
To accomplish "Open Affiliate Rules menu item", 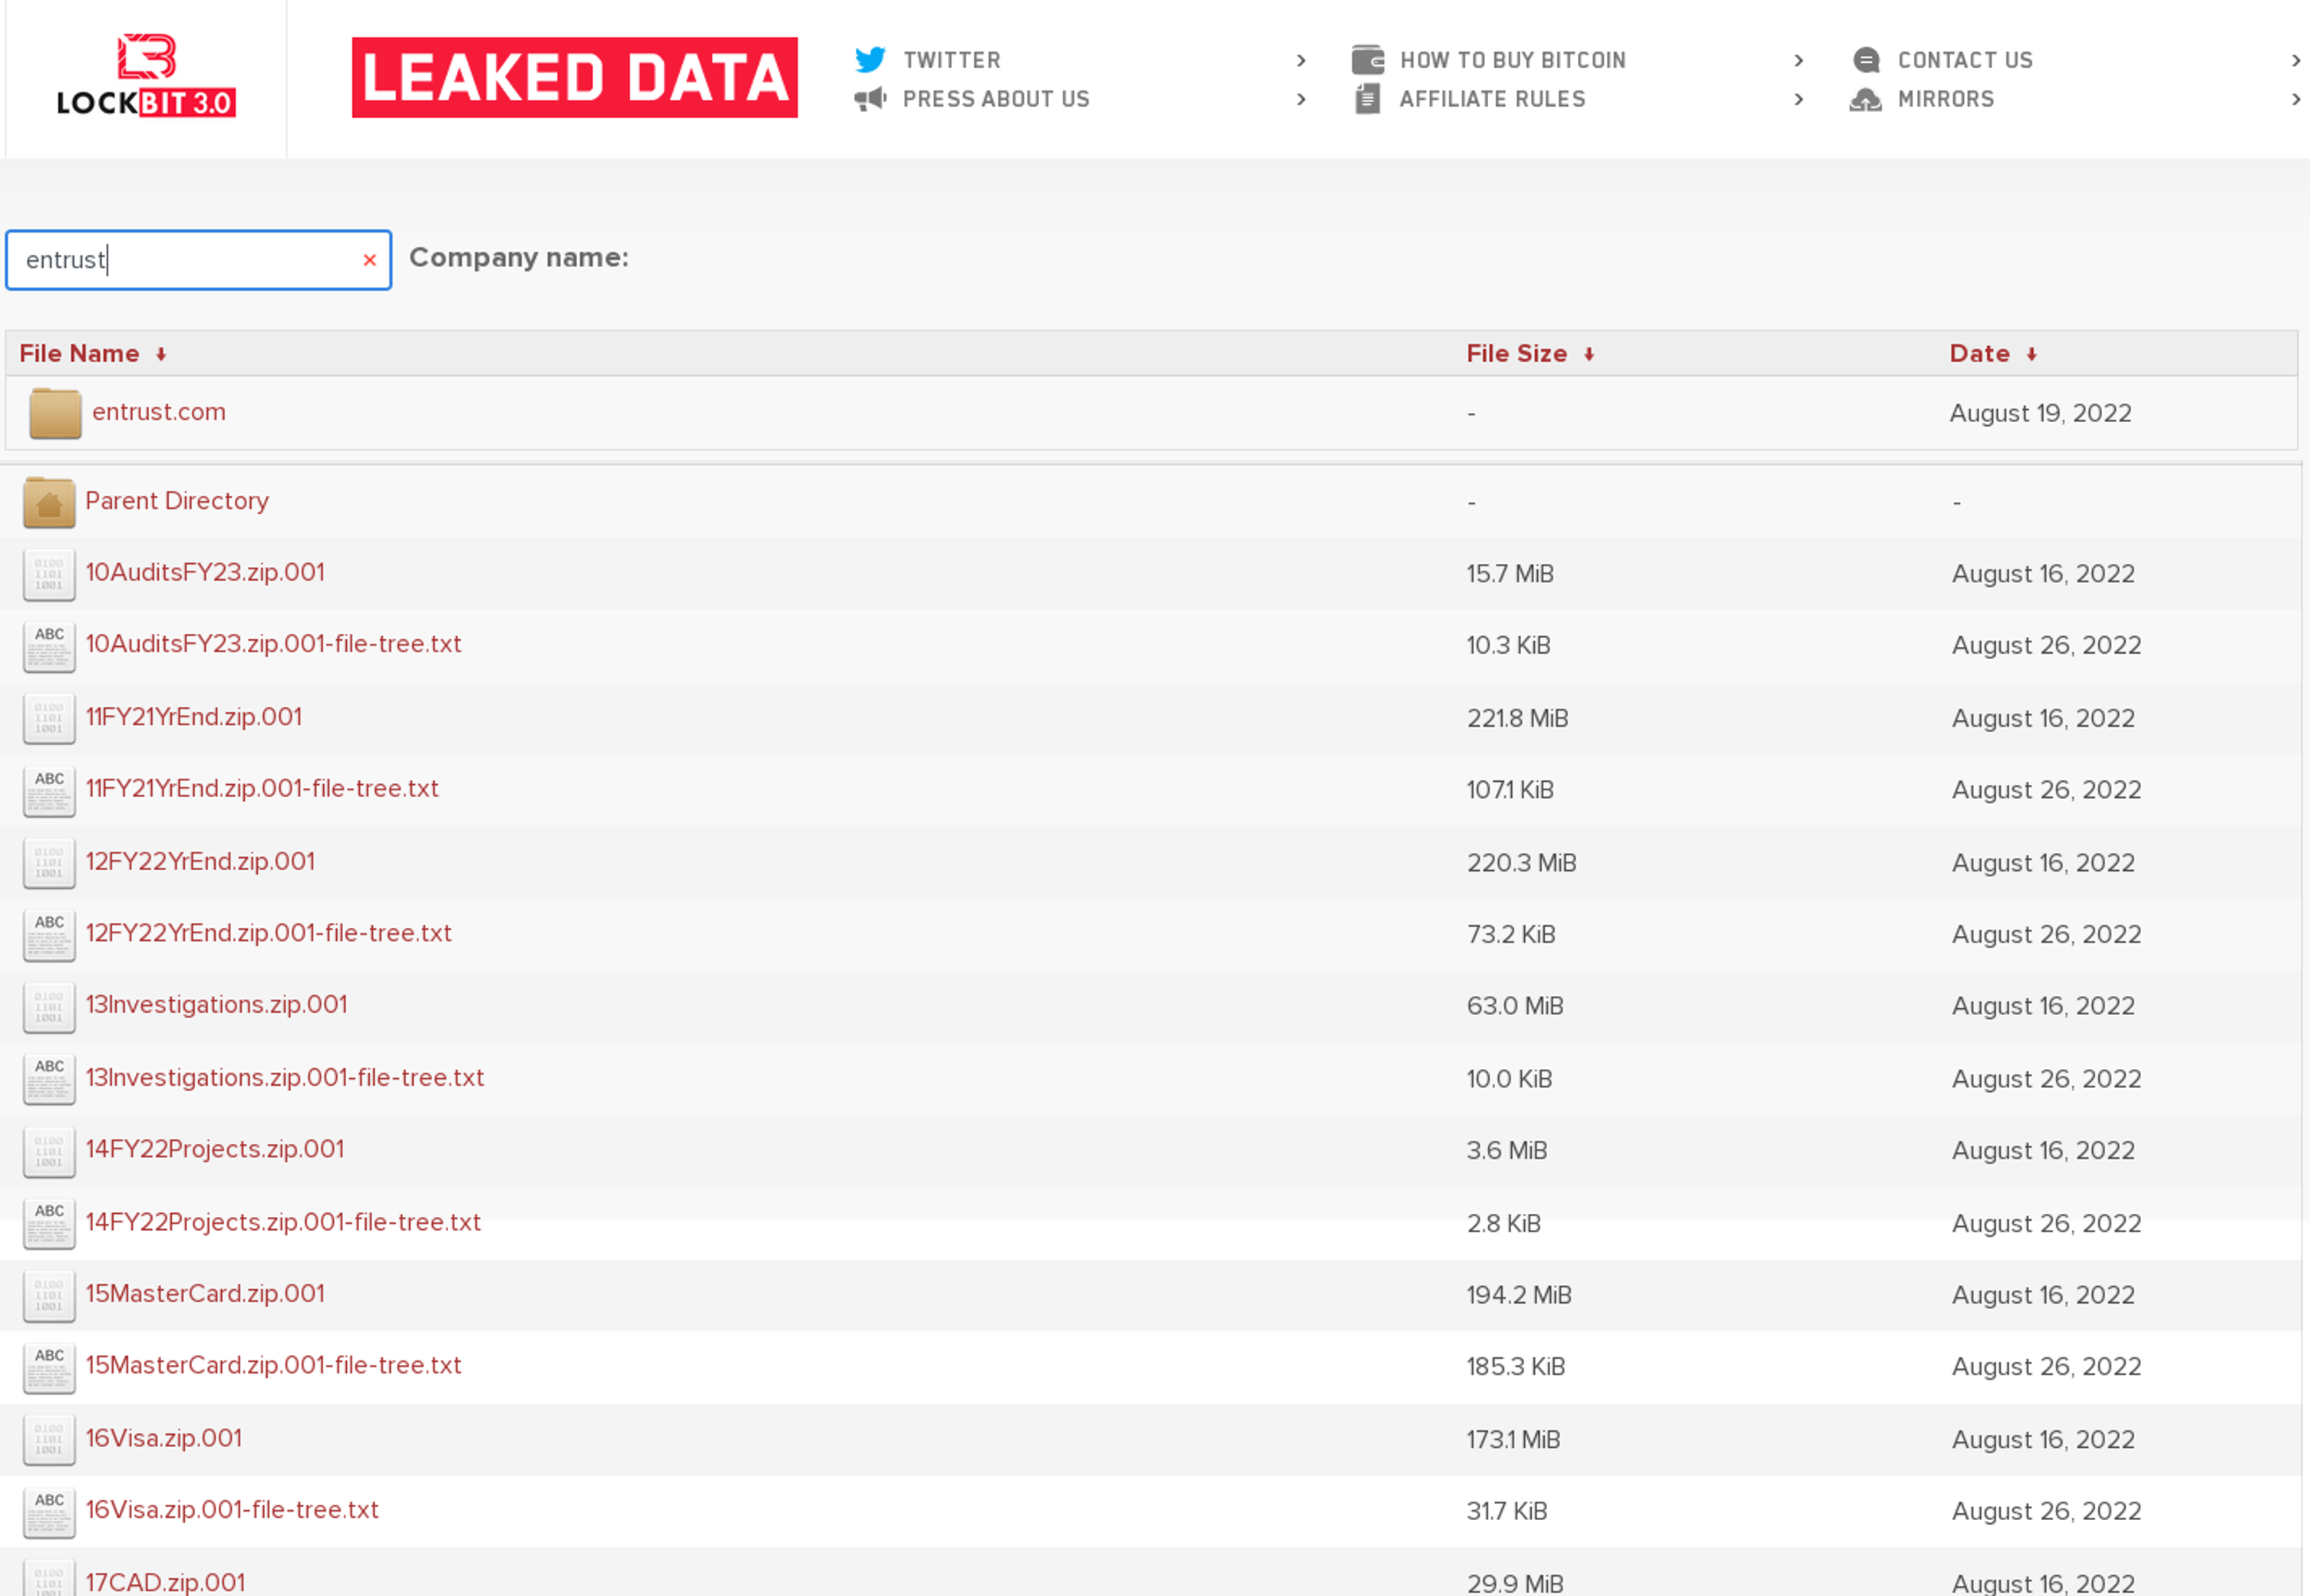I will pyautogui.click(x=1492, y=99).
